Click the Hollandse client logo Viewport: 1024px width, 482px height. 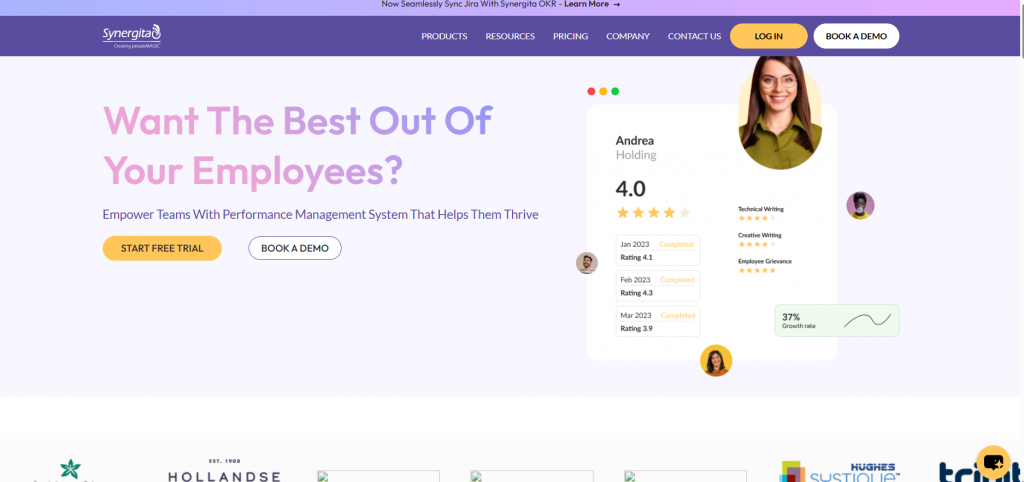pos(224,472)
